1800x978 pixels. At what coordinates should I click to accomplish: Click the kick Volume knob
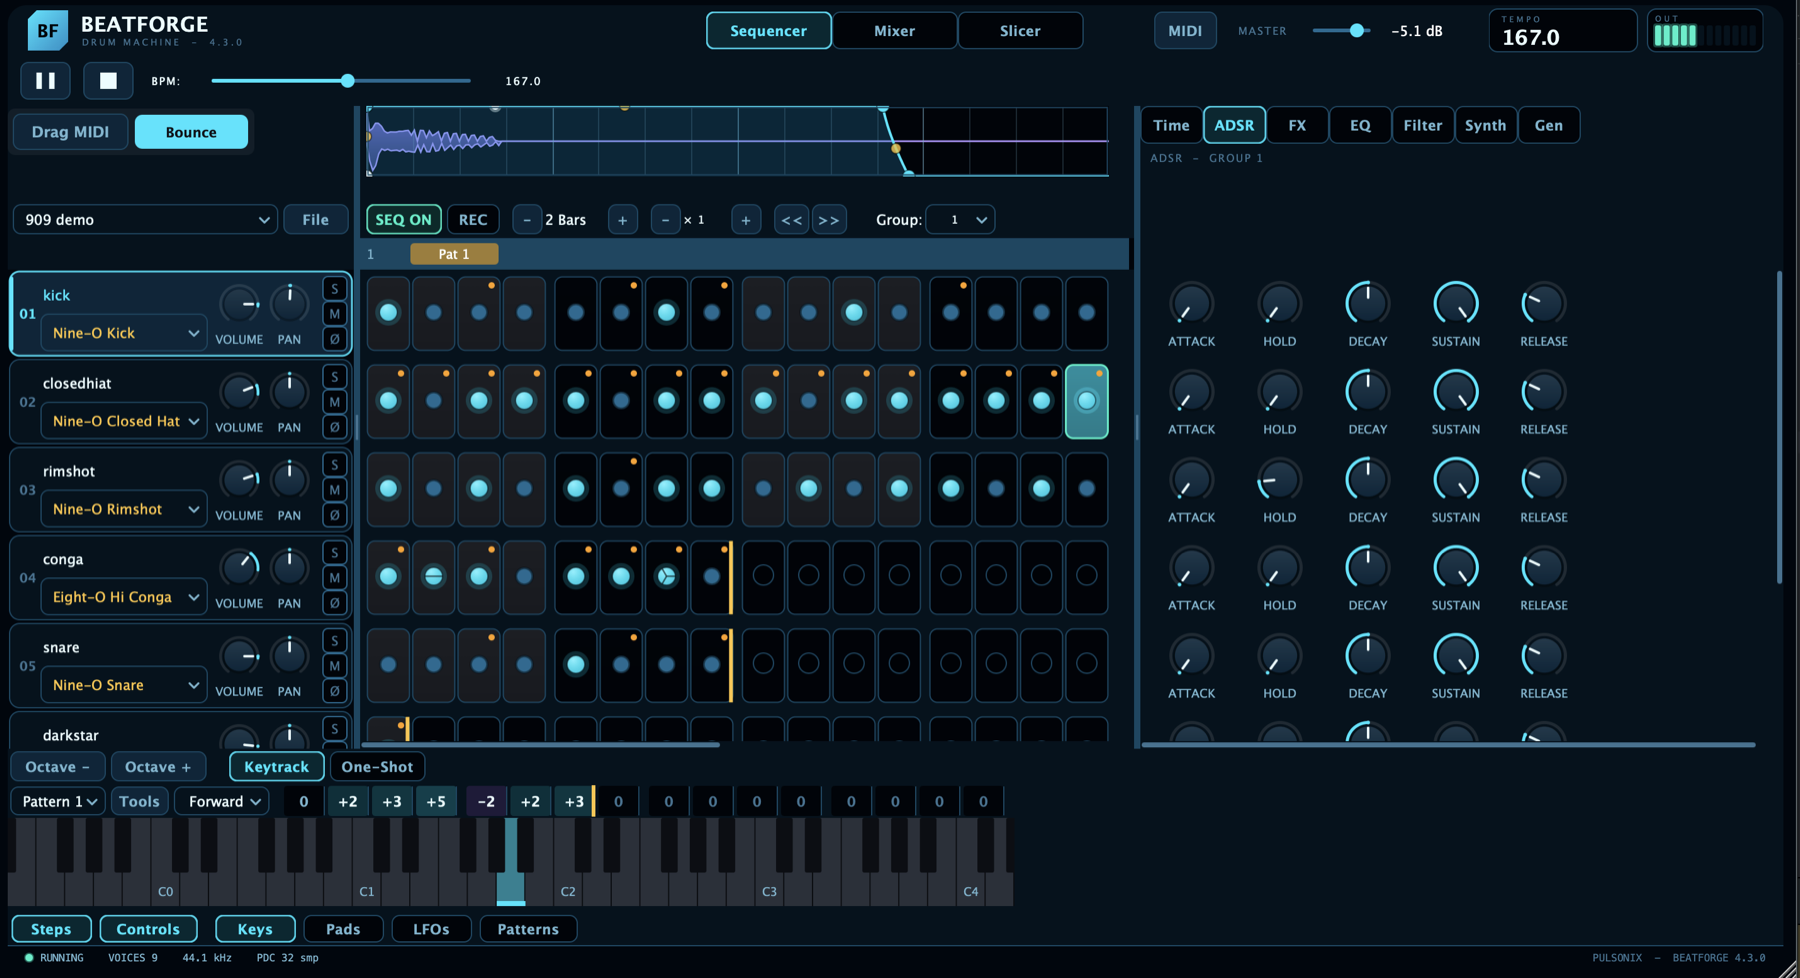pos(239,304)
